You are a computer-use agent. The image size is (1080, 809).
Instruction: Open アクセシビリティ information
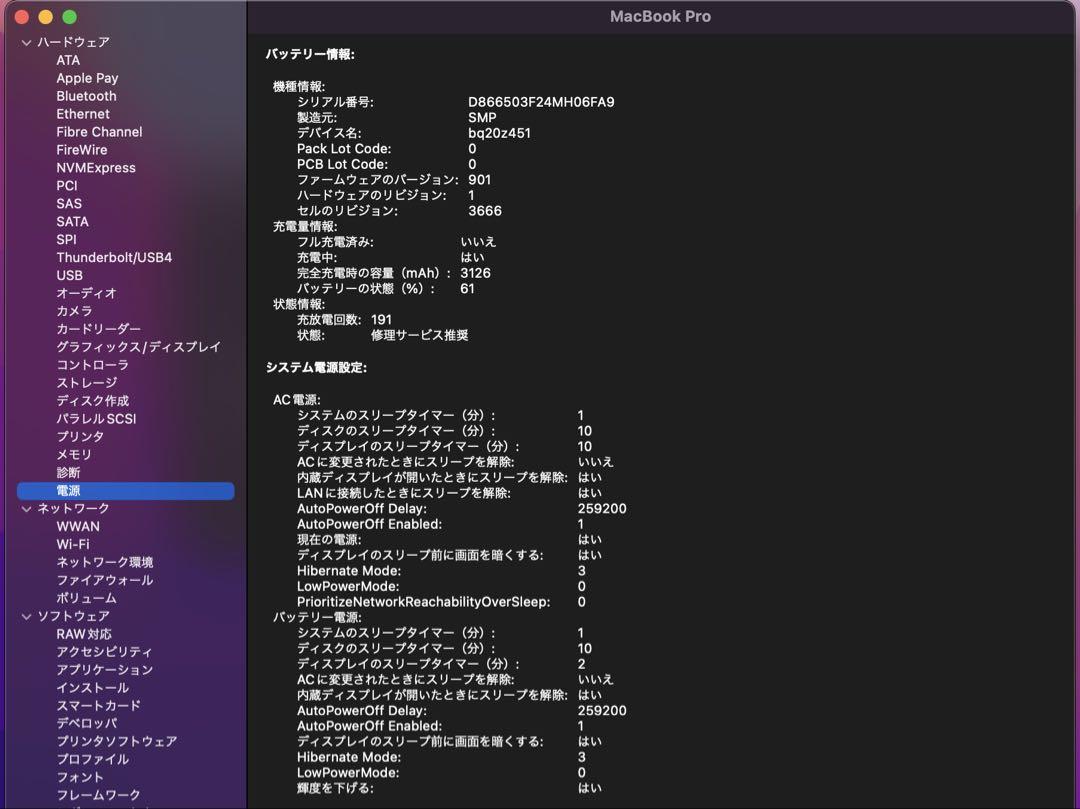[x=104, y=652]
